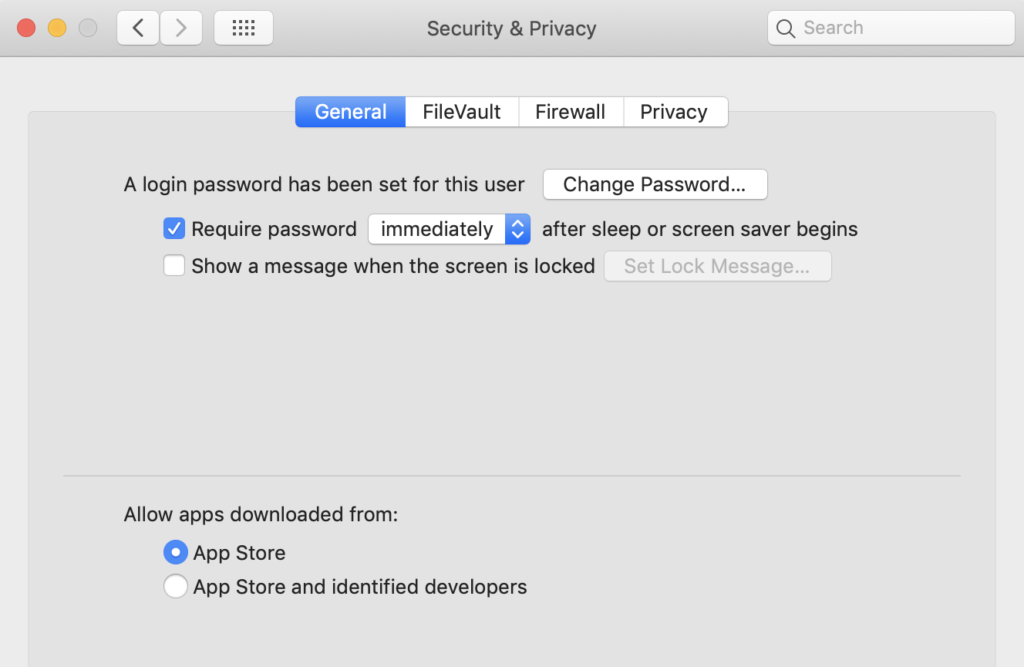
Task: Uncheck the Require password checkbox
Action: [x=174, y=229]
